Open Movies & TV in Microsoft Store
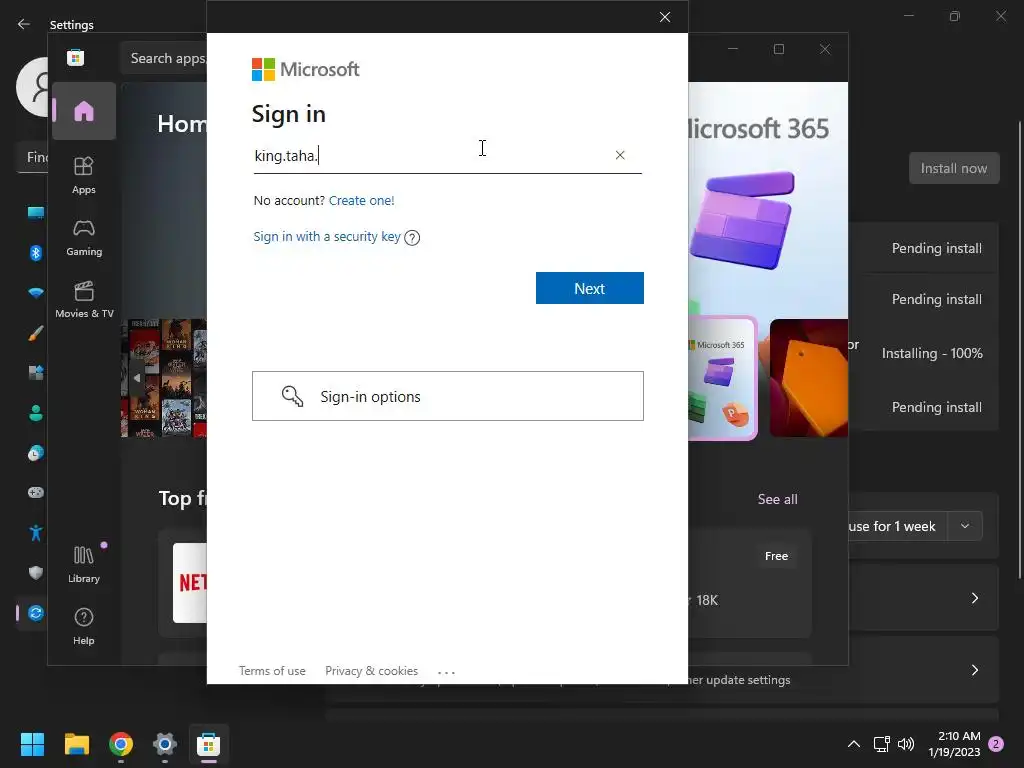 (84, 299)
